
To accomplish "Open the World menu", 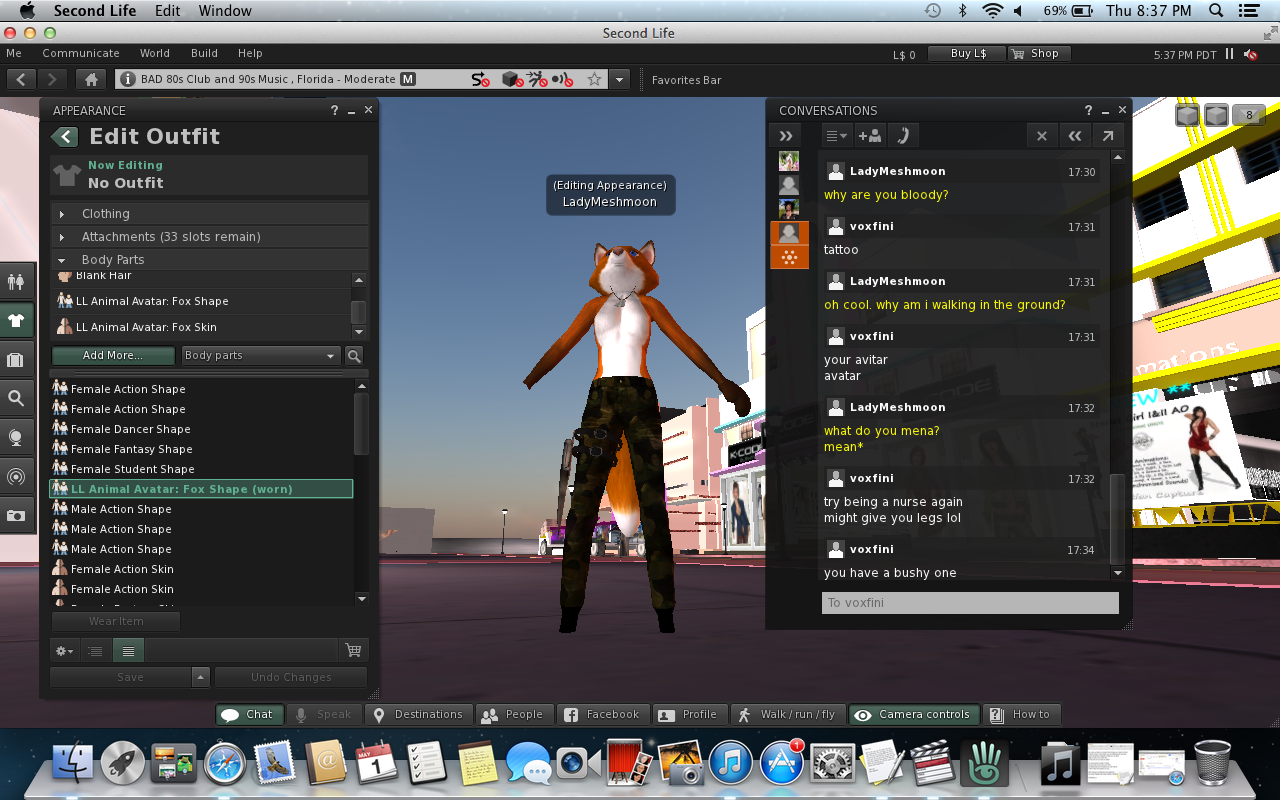I will click(155, 54).
